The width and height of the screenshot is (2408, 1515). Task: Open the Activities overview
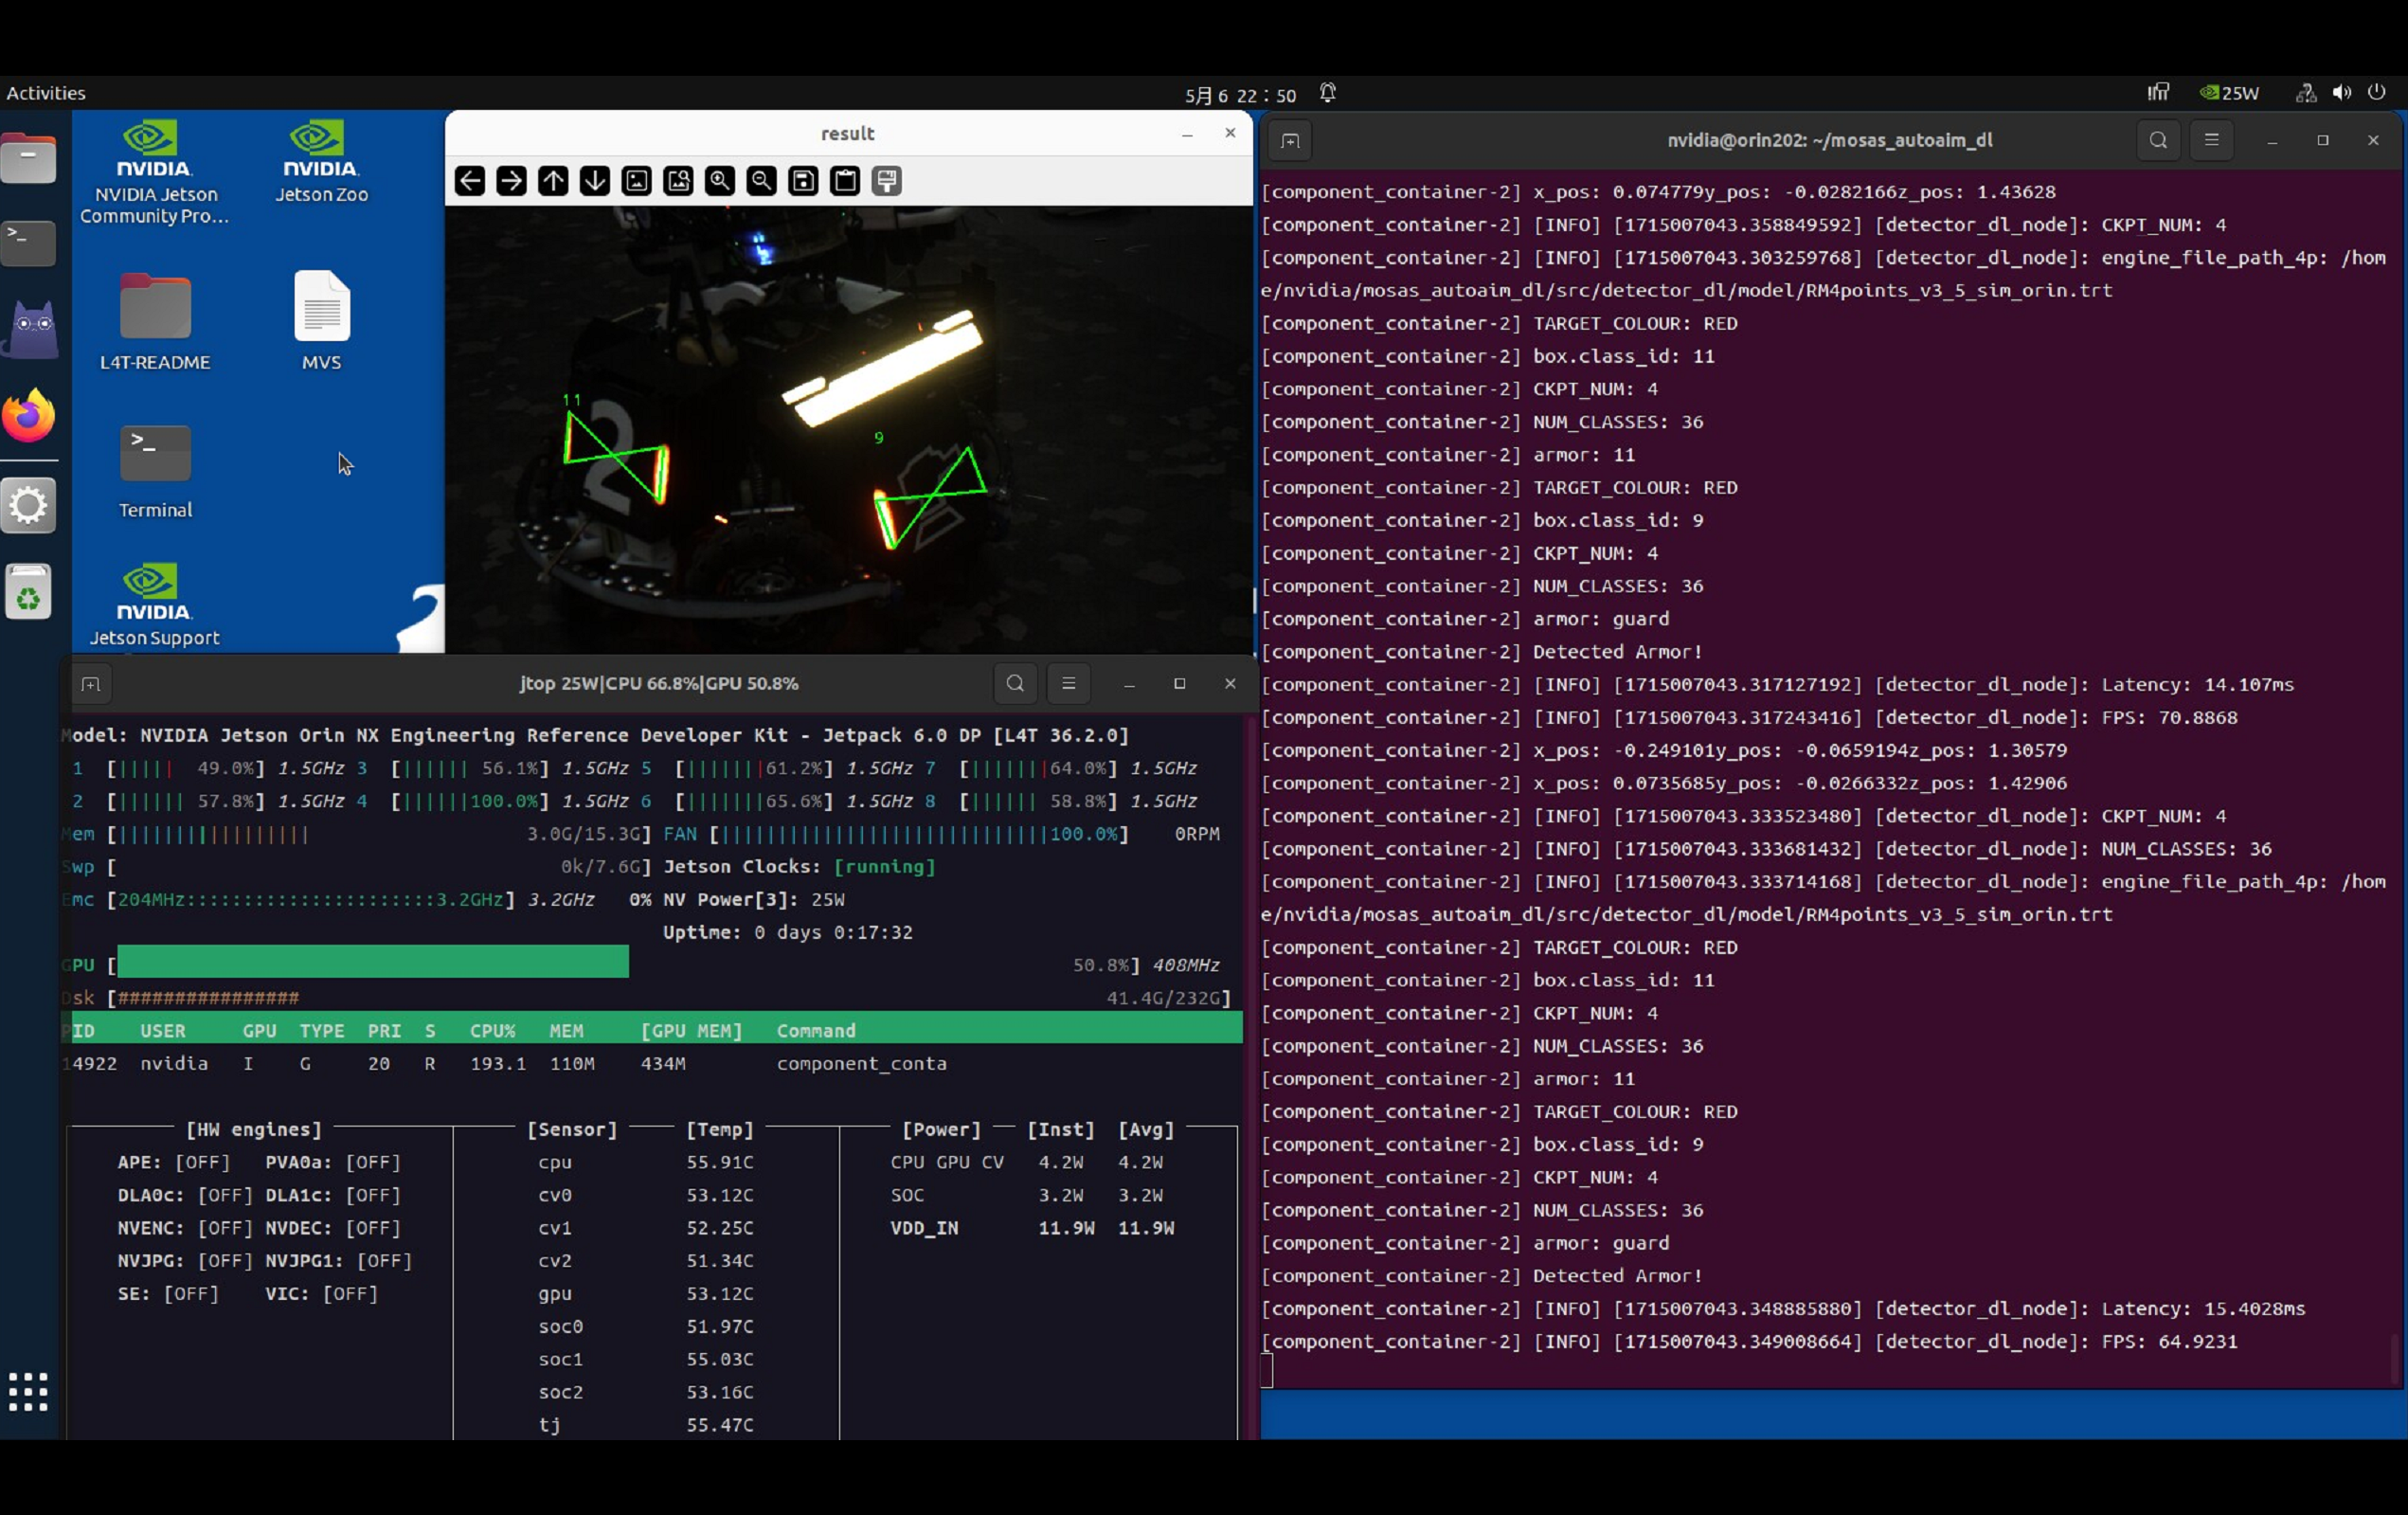[46, 93]
